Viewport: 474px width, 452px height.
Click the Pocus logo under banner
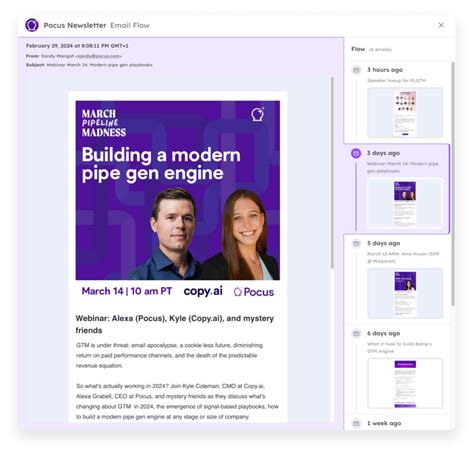click(254, 292)
